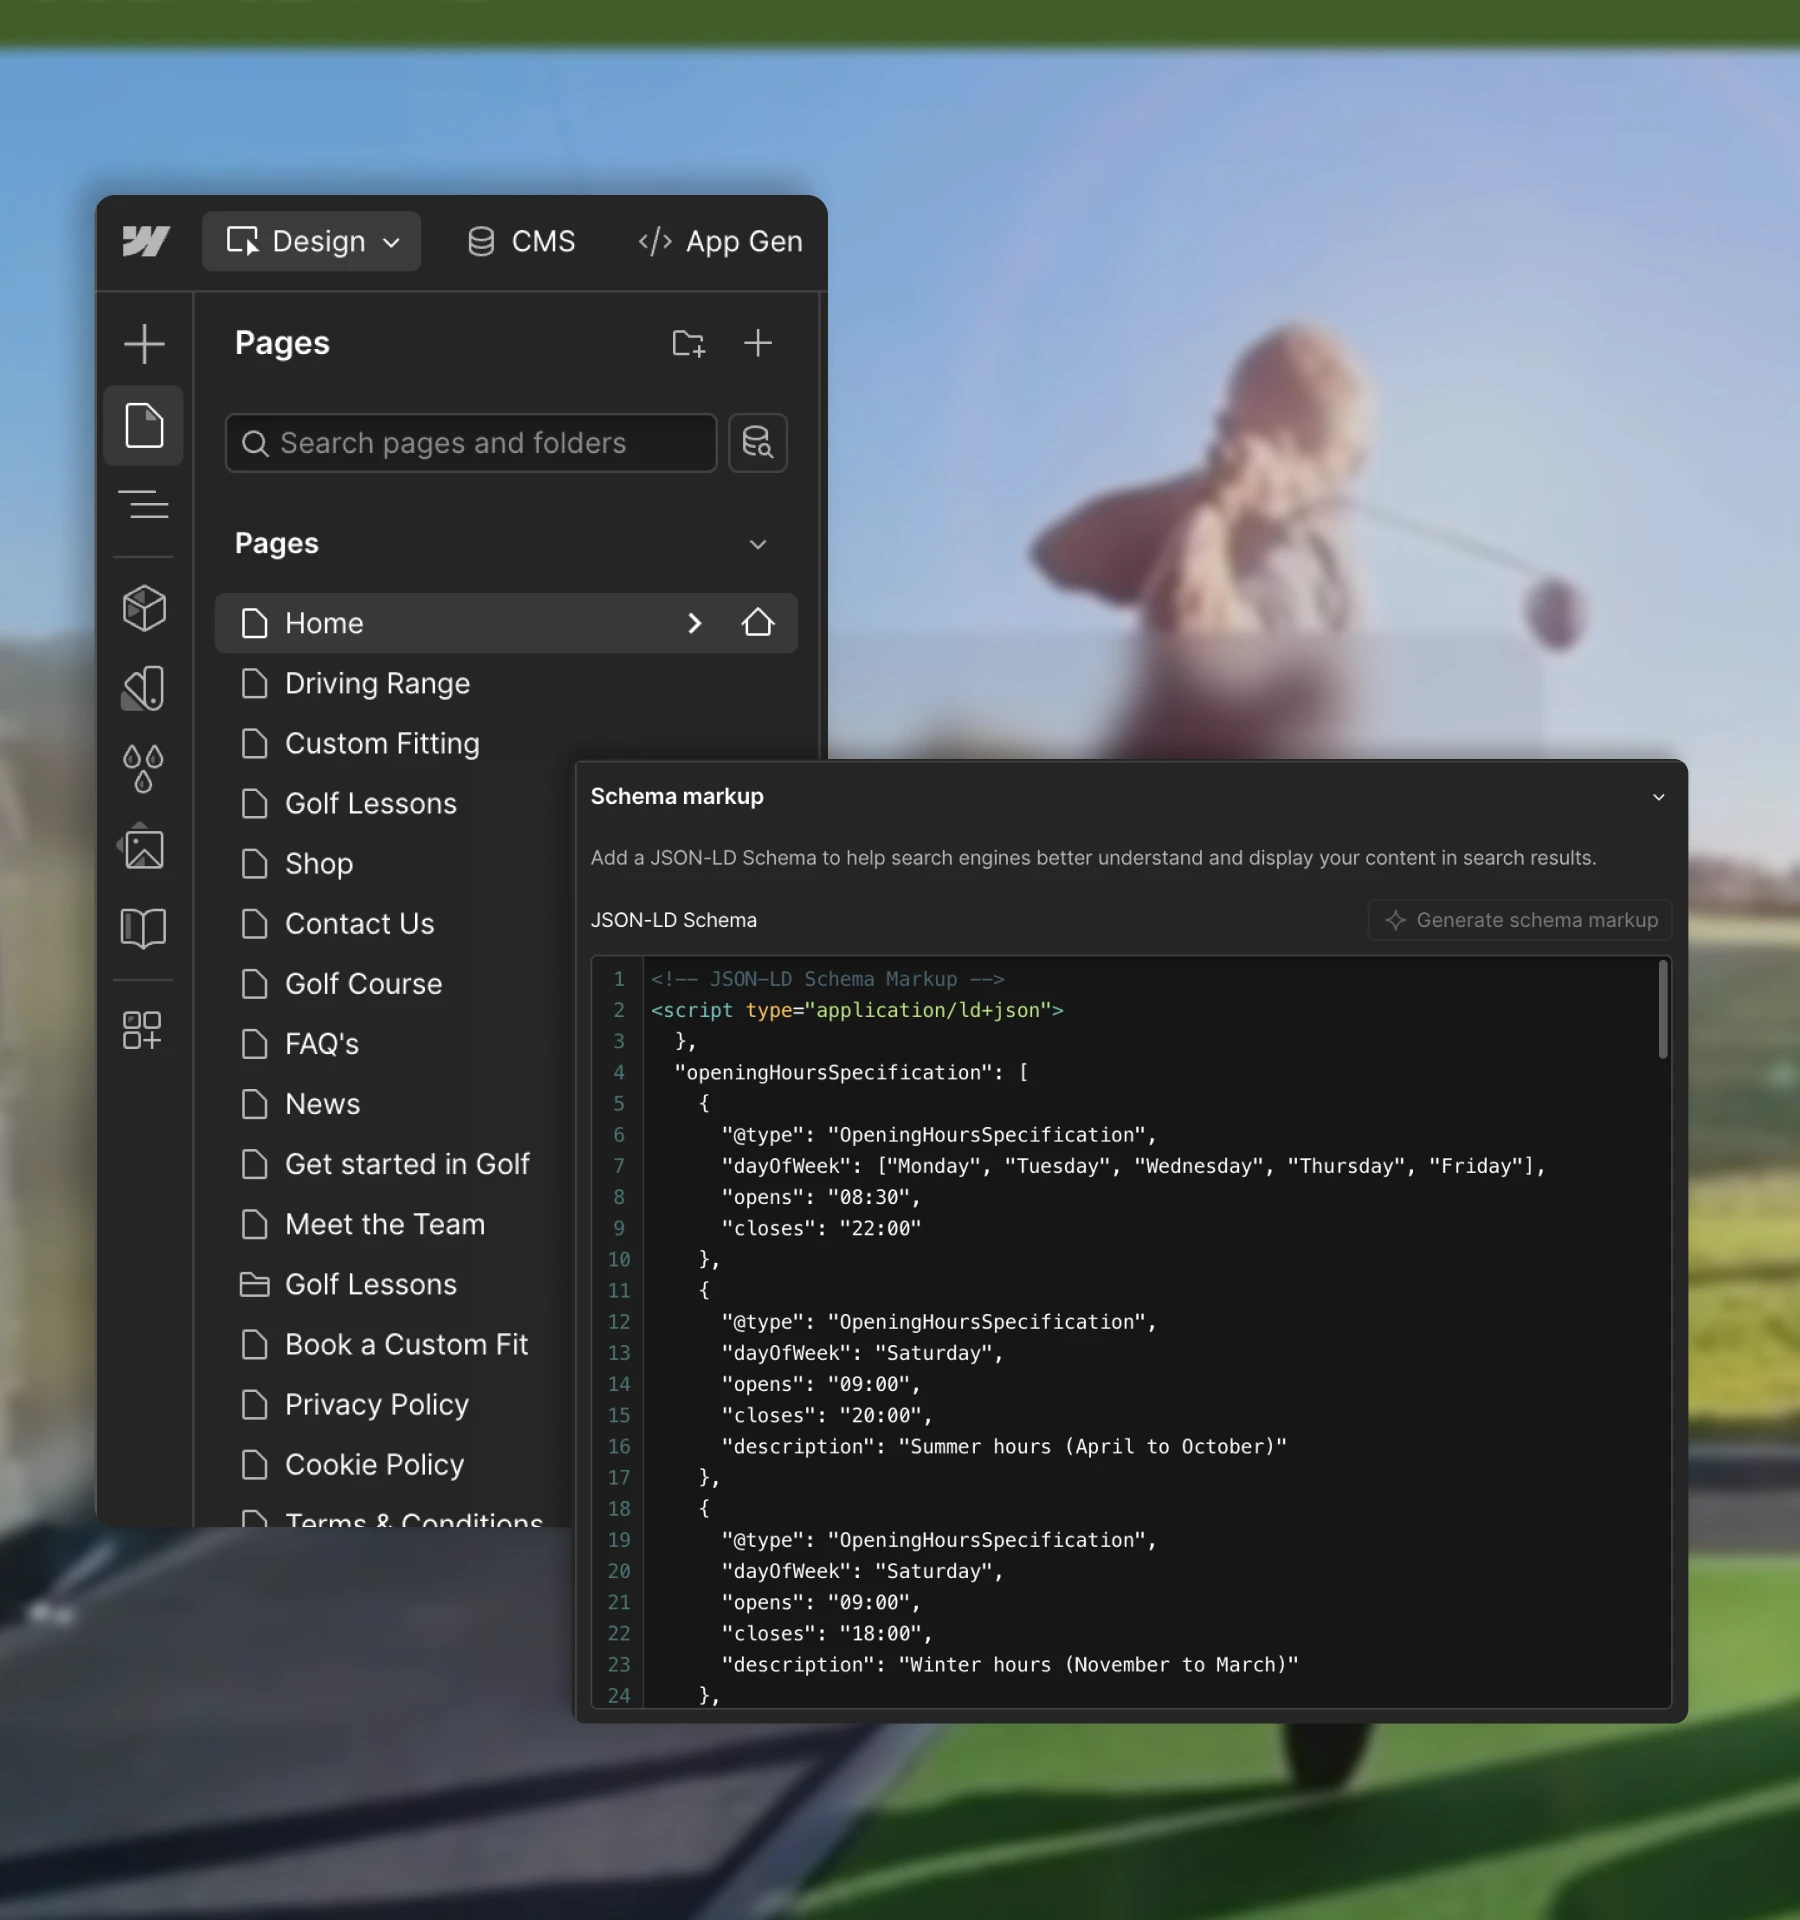Open the Design mode dropdown
This screenshot has width=1800, height=1920.
coord(311,241)
